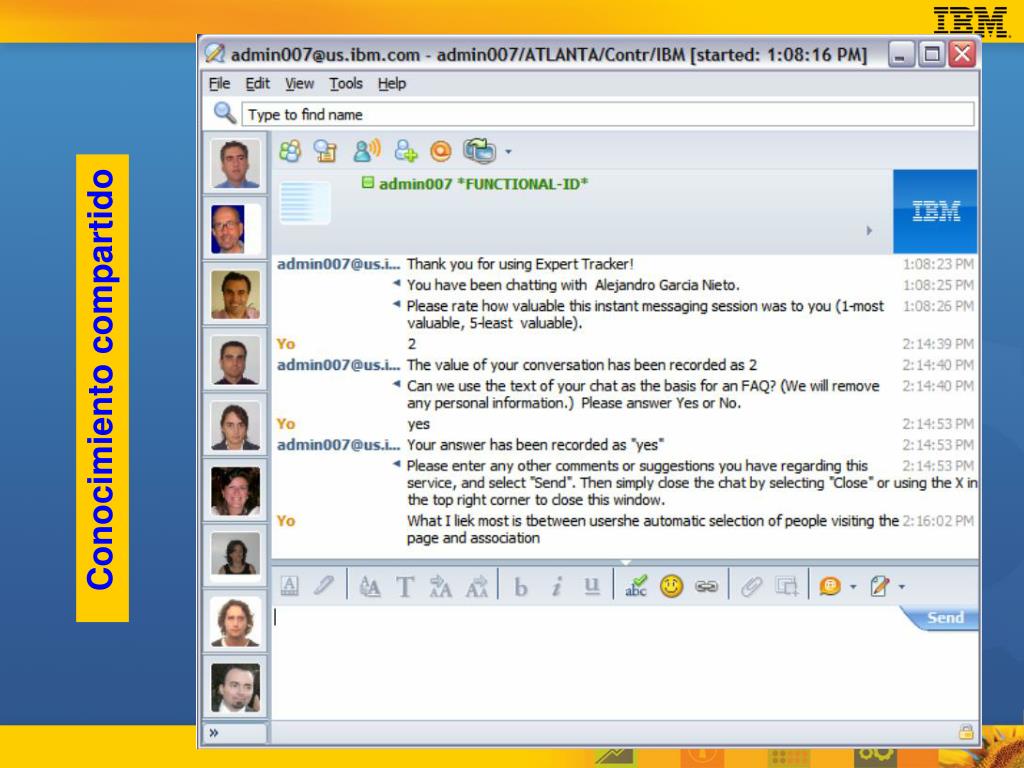This screenshot has width=1024, height=768.
Task: Toggle underline formatting
Action: (592, 586)
